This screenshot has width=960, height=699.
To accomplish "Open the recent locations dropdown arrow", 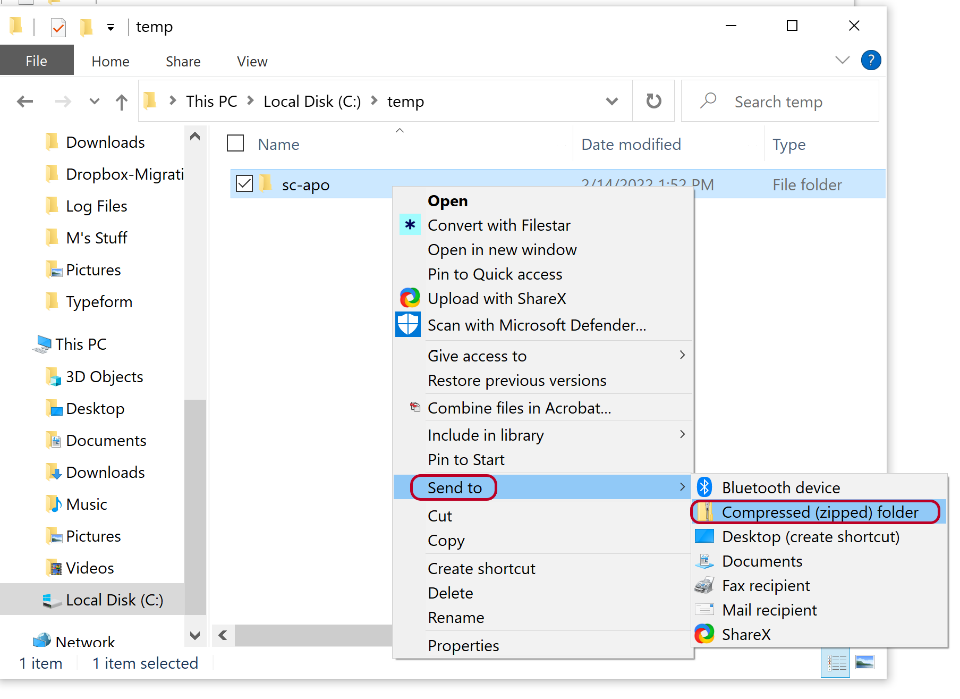I will (x=95, y=102).
